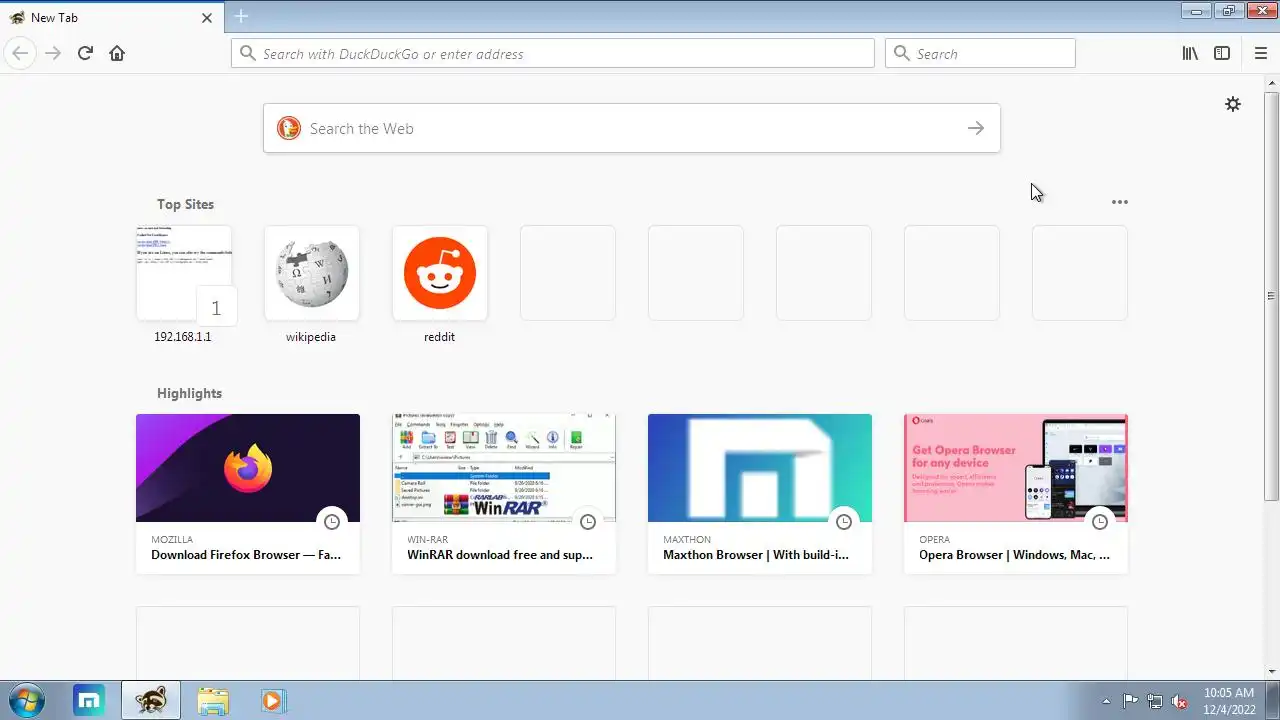Click the MAXTHON source label
Screen dimensions: 1280x720
[687, 539]
